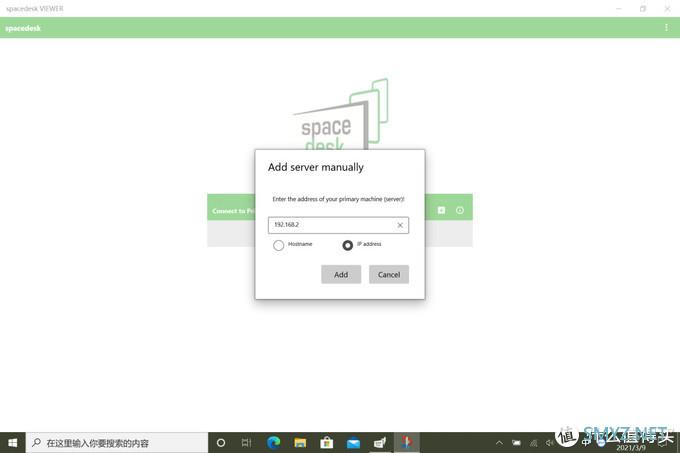Minimize the spacedesk VIEWER window
This screenshot has height=453, width=680.
619,8
